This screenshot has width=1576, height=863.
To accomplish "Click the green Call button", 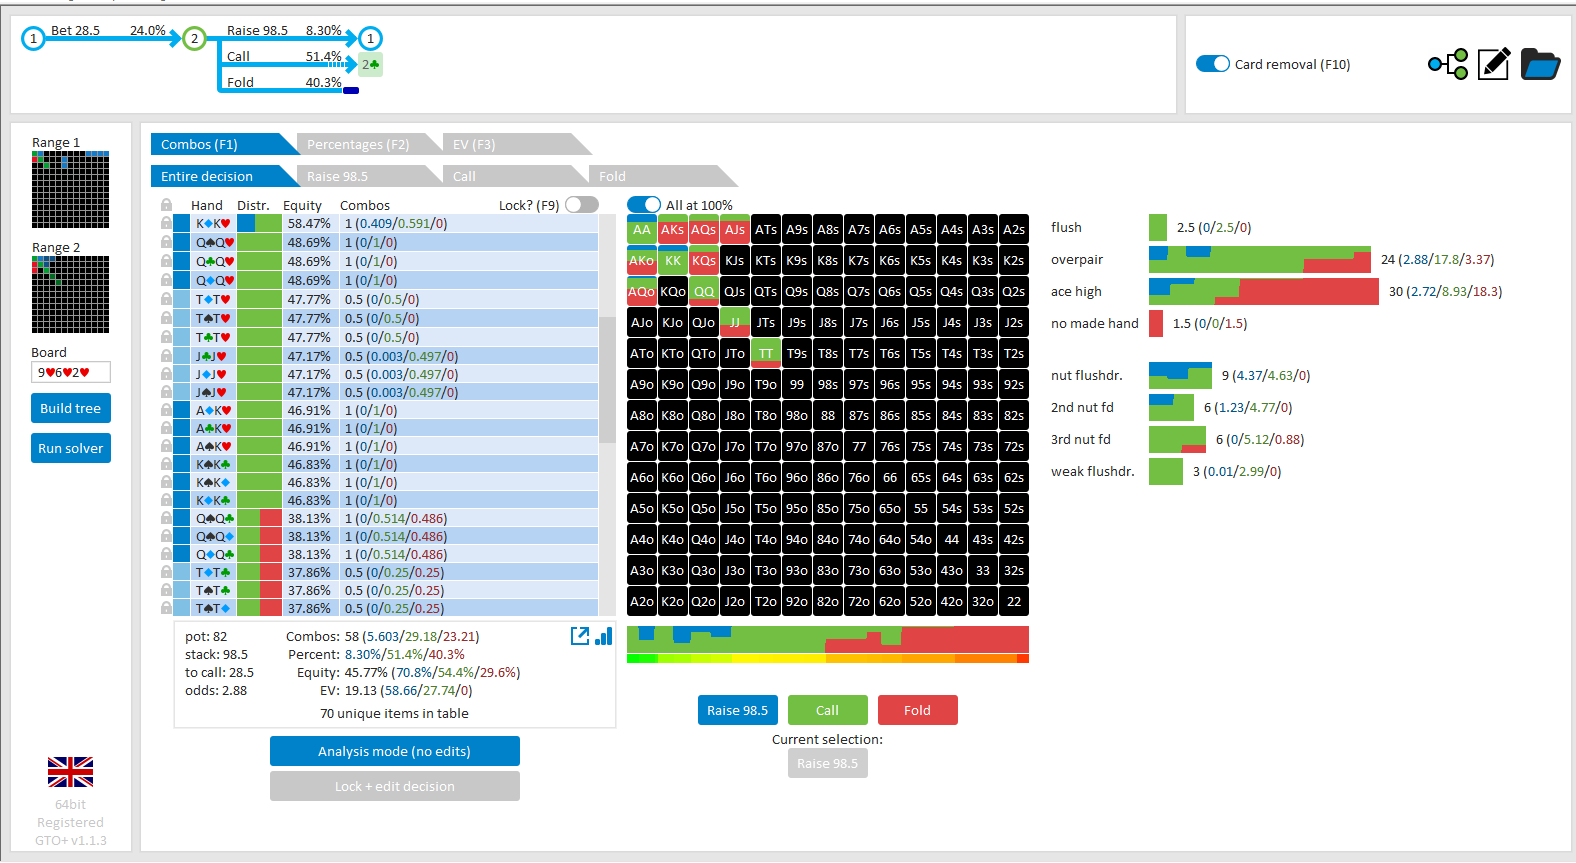I will coord(827,710).
